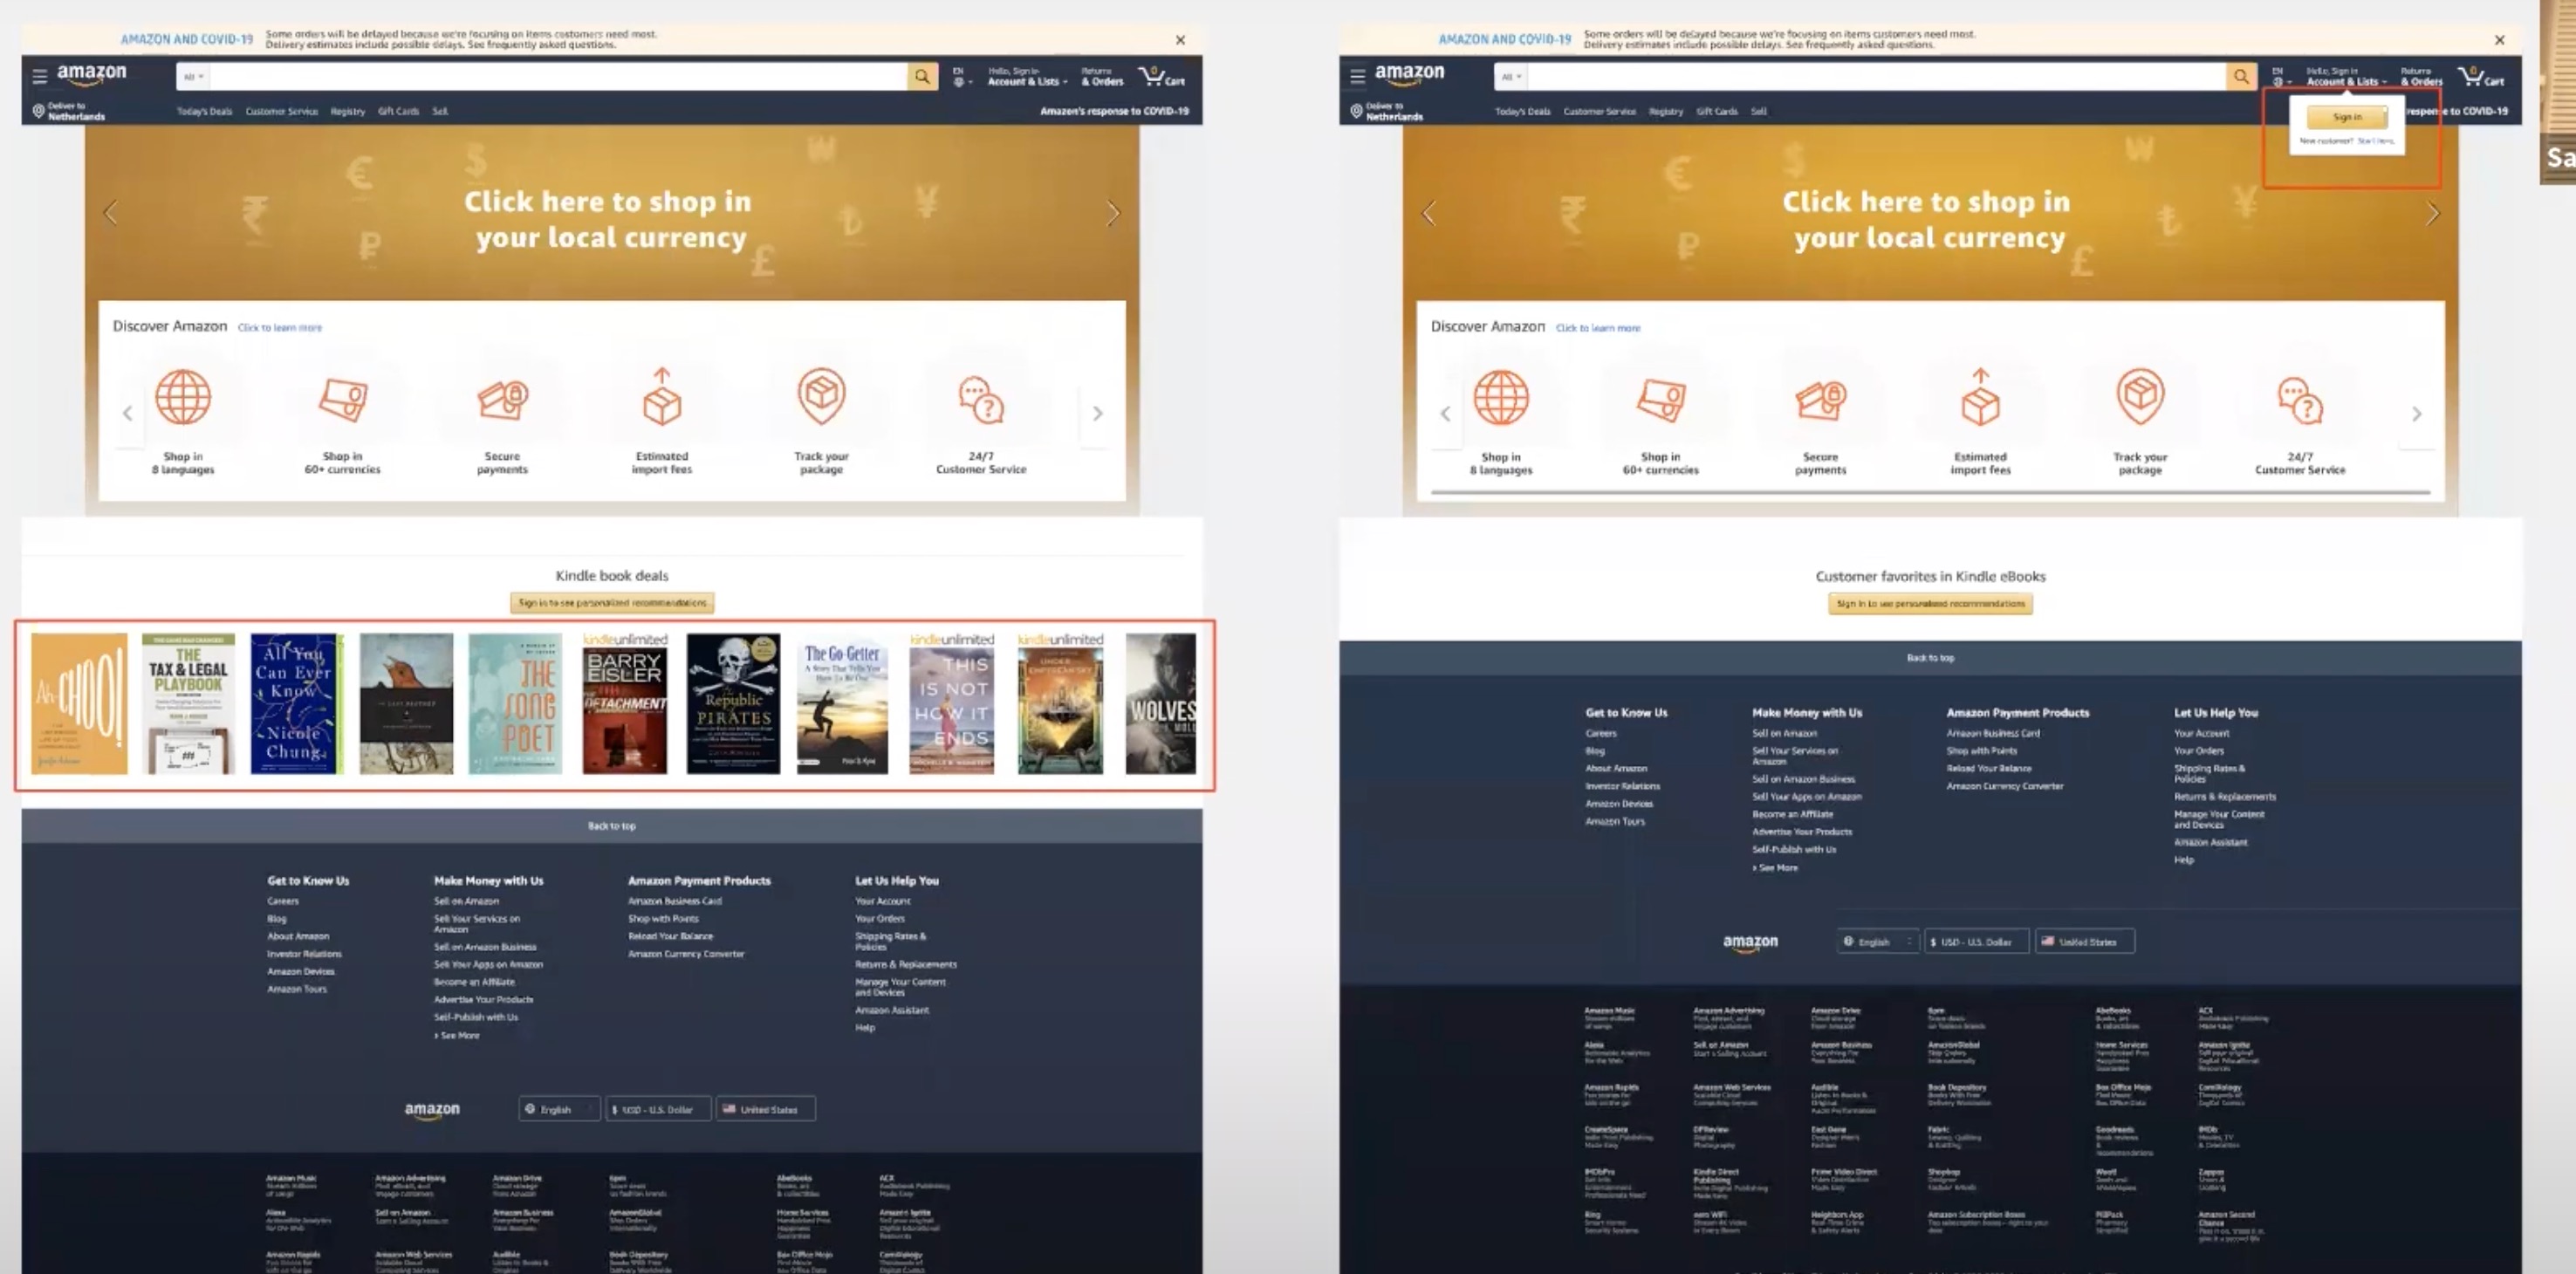
Task: Click Back to top bar in right page
Action: click(1929, 658)
